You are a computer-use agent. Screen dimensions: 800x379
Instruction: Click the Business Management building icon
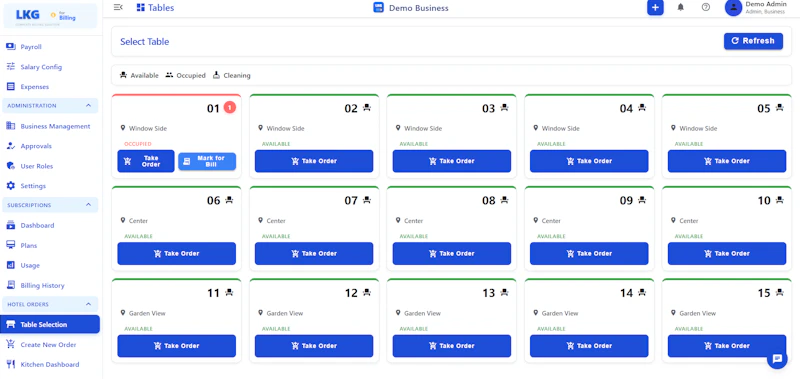click(x=11, y=126)
